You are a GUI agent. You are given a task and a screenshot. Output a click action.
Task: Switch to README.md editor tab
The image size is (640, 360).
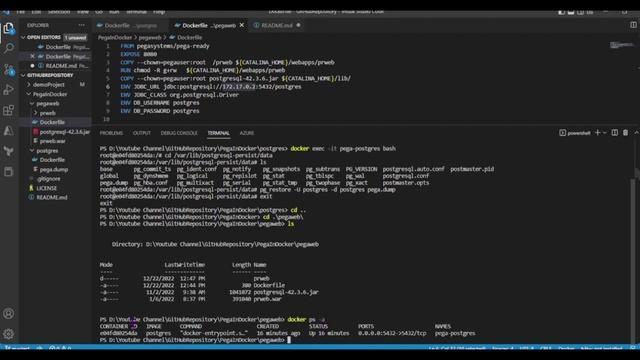pos(278,25)
